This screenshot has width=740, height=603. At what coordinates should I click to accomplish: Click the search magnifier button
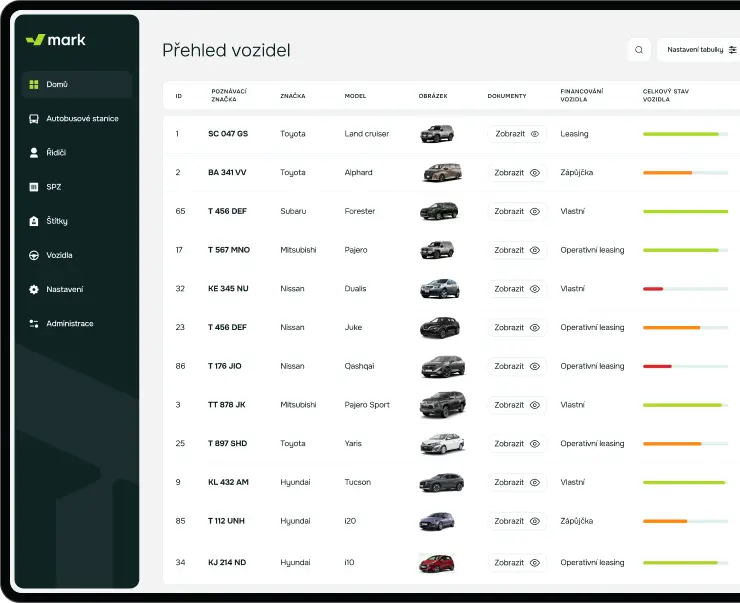pyautogui.click(x=639, y=50)
